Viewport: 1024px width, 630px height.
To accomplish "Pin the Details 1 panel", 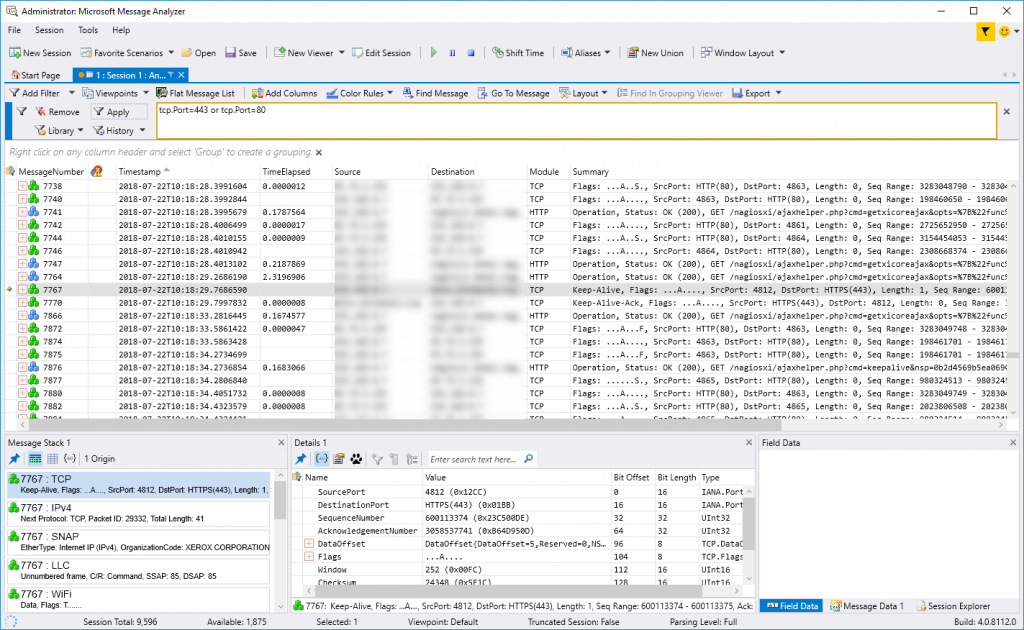I will (301, 459).
